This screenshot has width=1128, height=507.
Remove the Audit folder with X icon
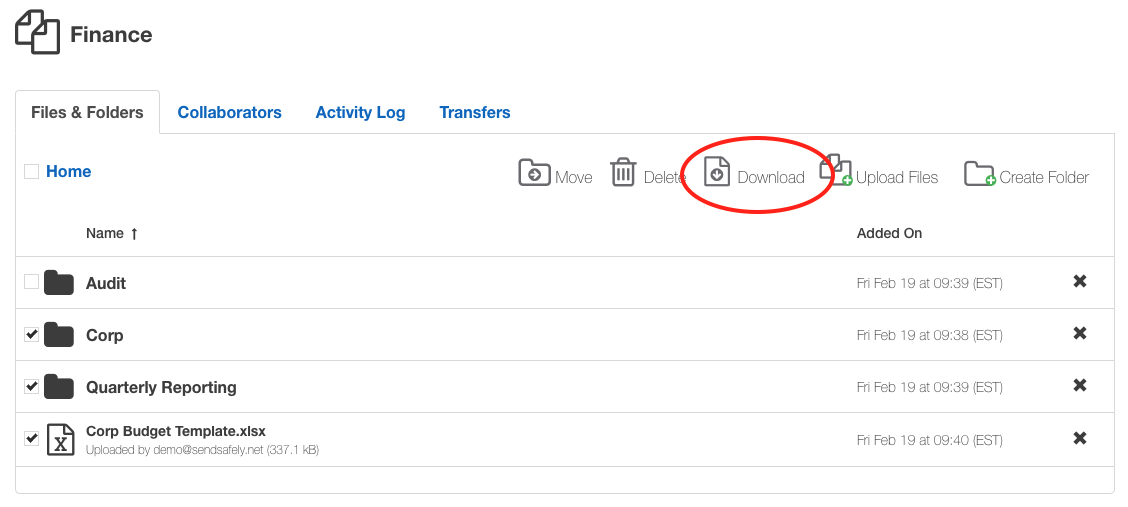pos(1080,282)
